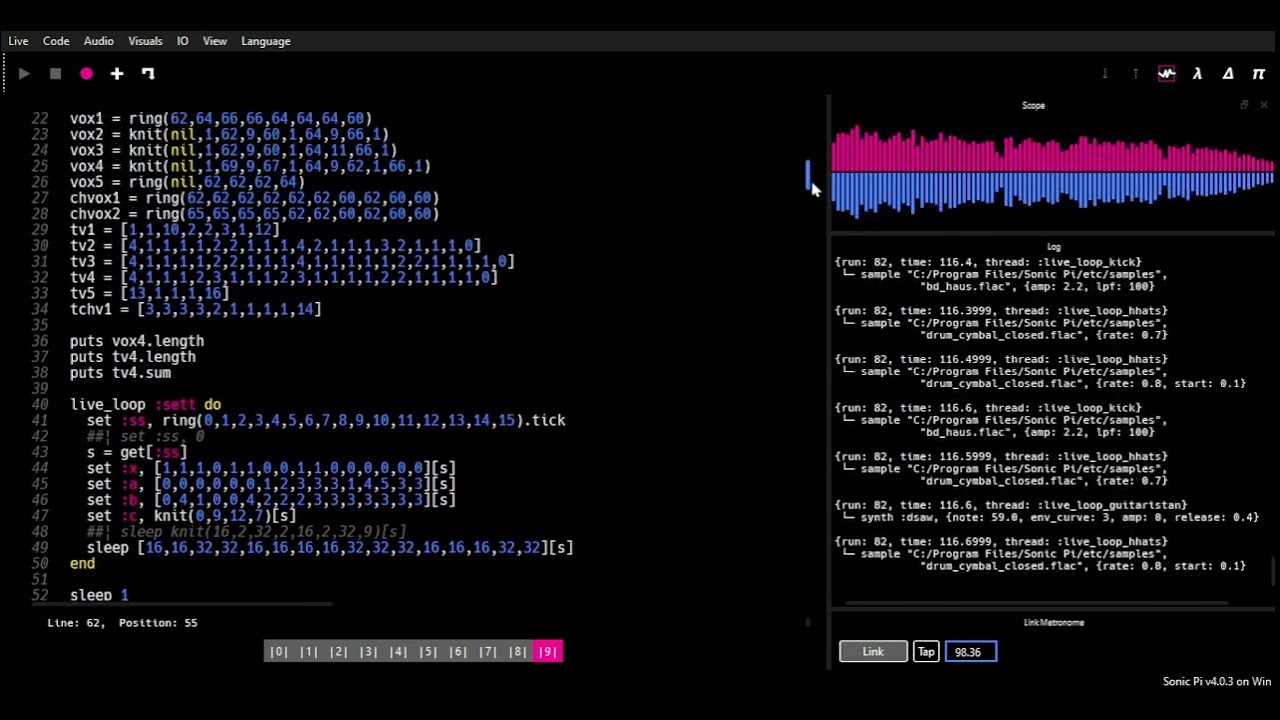Image resolution: width=1280 pixels, height=720 pixels.
Task: Open the Language menu
Action: 266,41
